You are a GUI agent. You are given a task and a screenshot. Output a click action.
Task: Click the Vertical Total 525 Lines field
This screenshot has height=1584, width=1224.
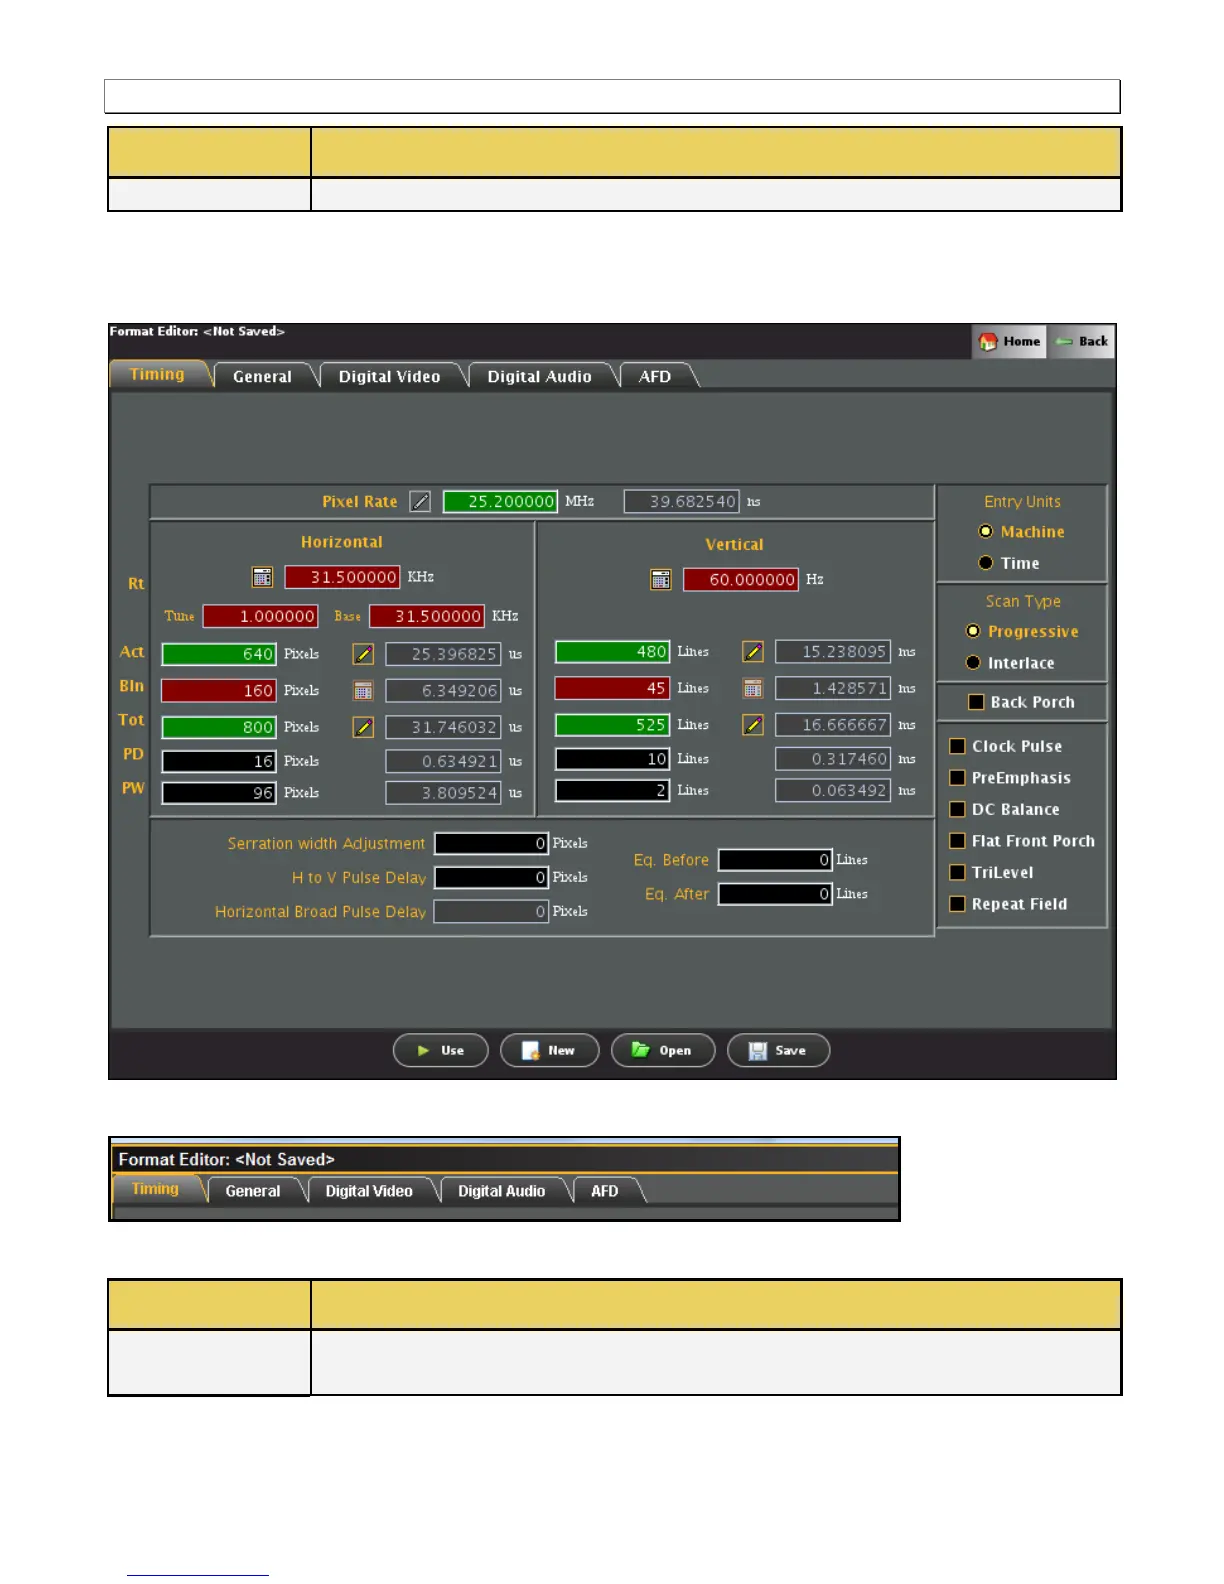pyautogui.click(x=613, y=725)
